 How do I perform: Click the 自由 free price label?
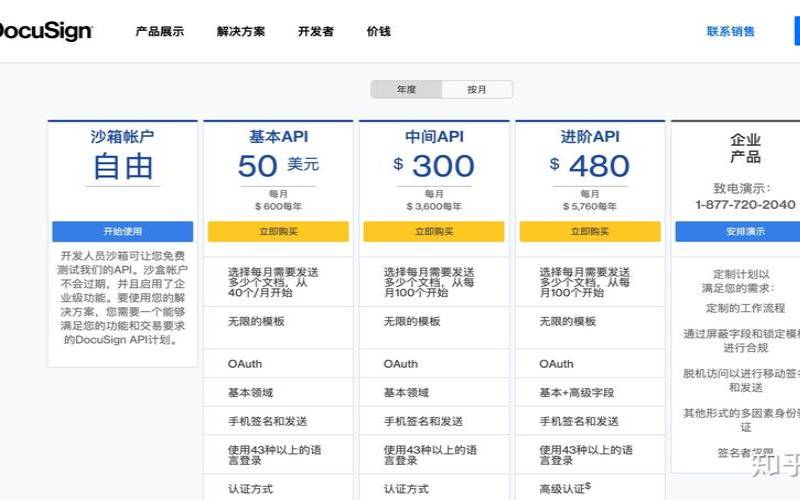(123, 166)
